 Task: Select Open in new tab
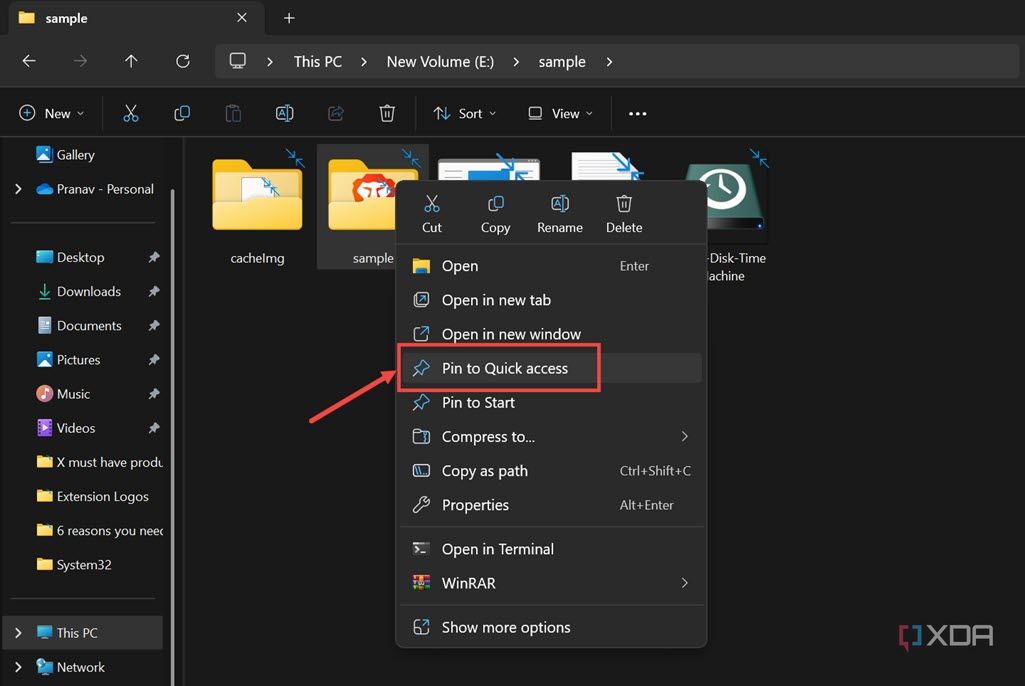[x=551, y=300]
